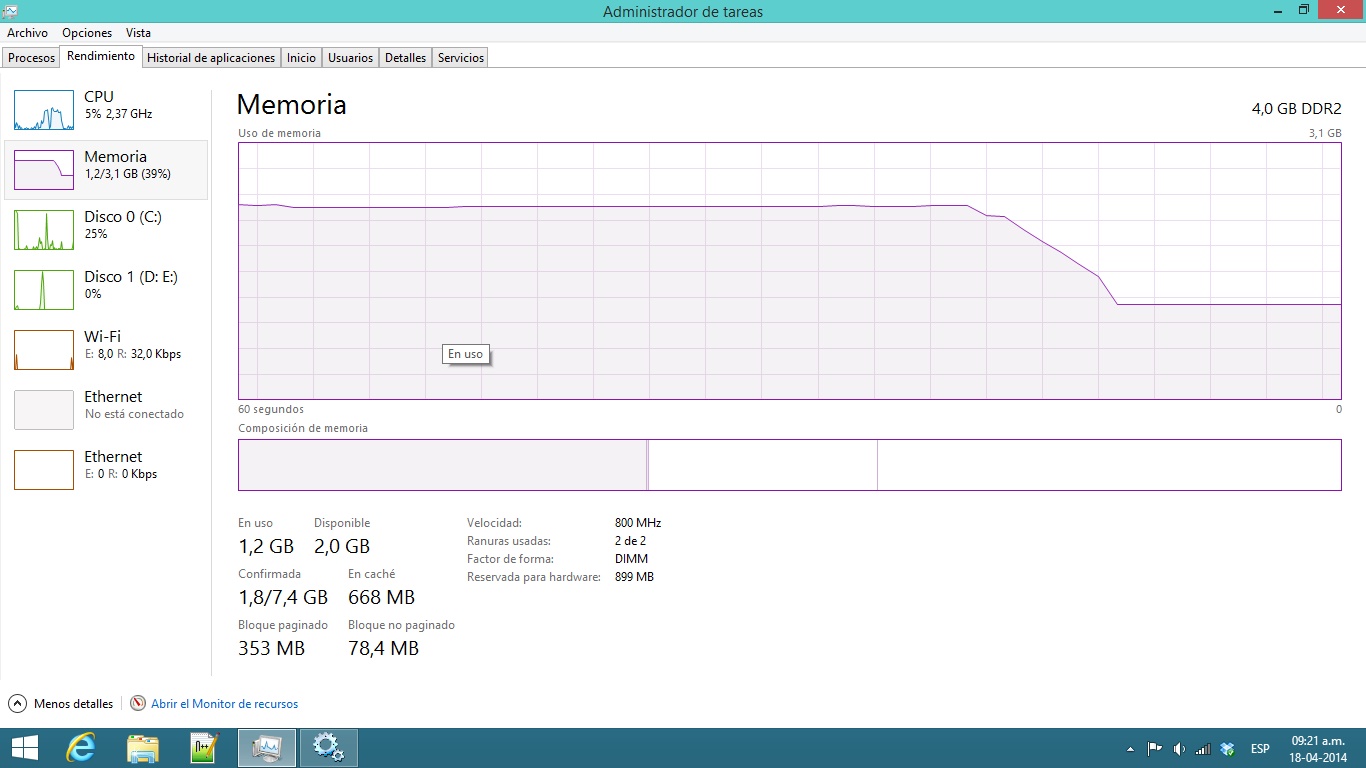Click the CPU 5% 2,37 GHz label
This screenshot has width=1366, height=768.
[118, 114]
